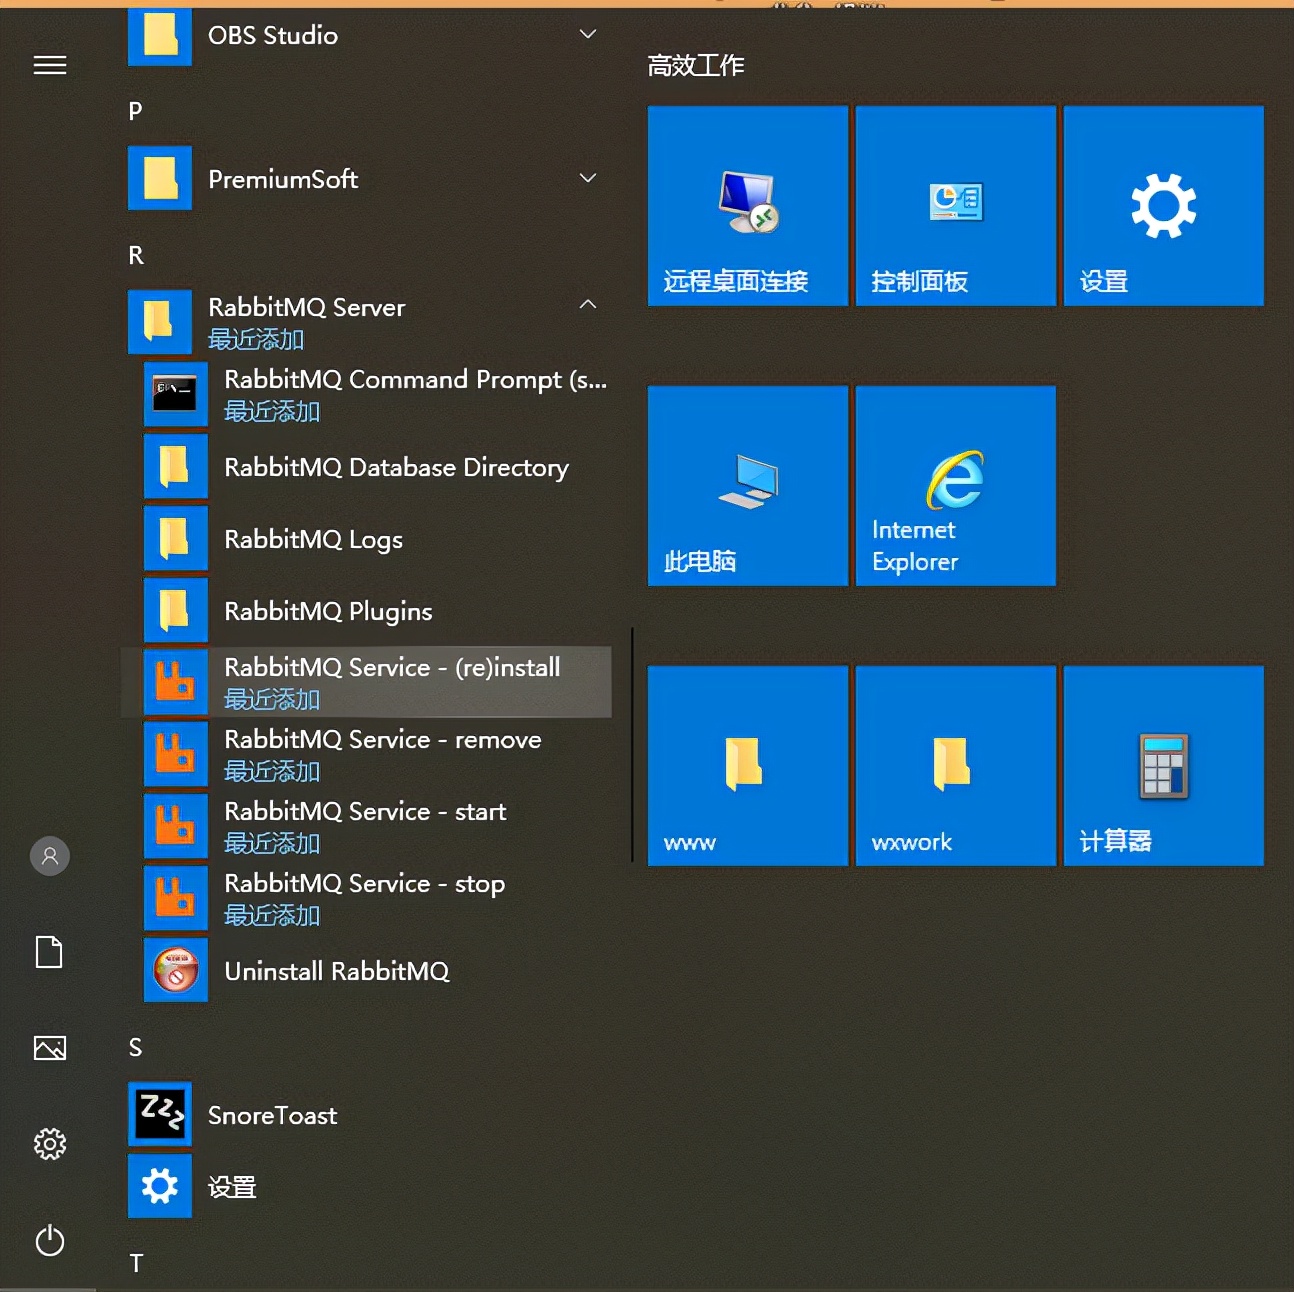Click the 高效工作 tile group title

pyautogui.click(x=696, y=66)
